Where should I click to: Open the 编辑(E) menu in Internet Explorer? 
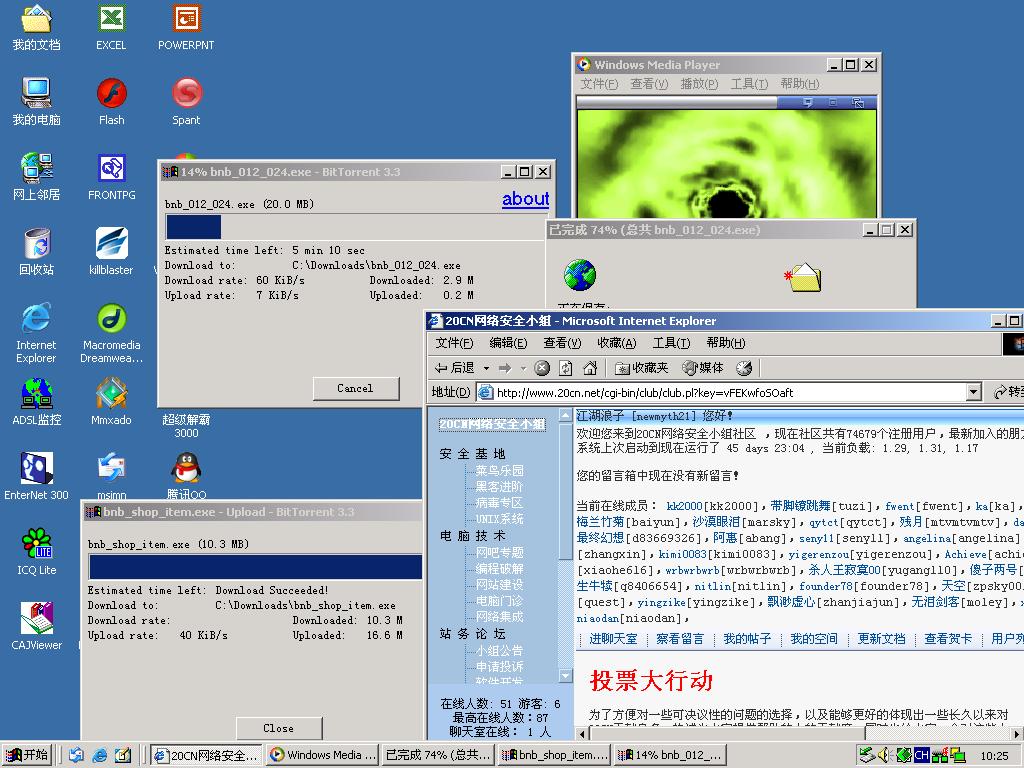click(x=508, y=343)
